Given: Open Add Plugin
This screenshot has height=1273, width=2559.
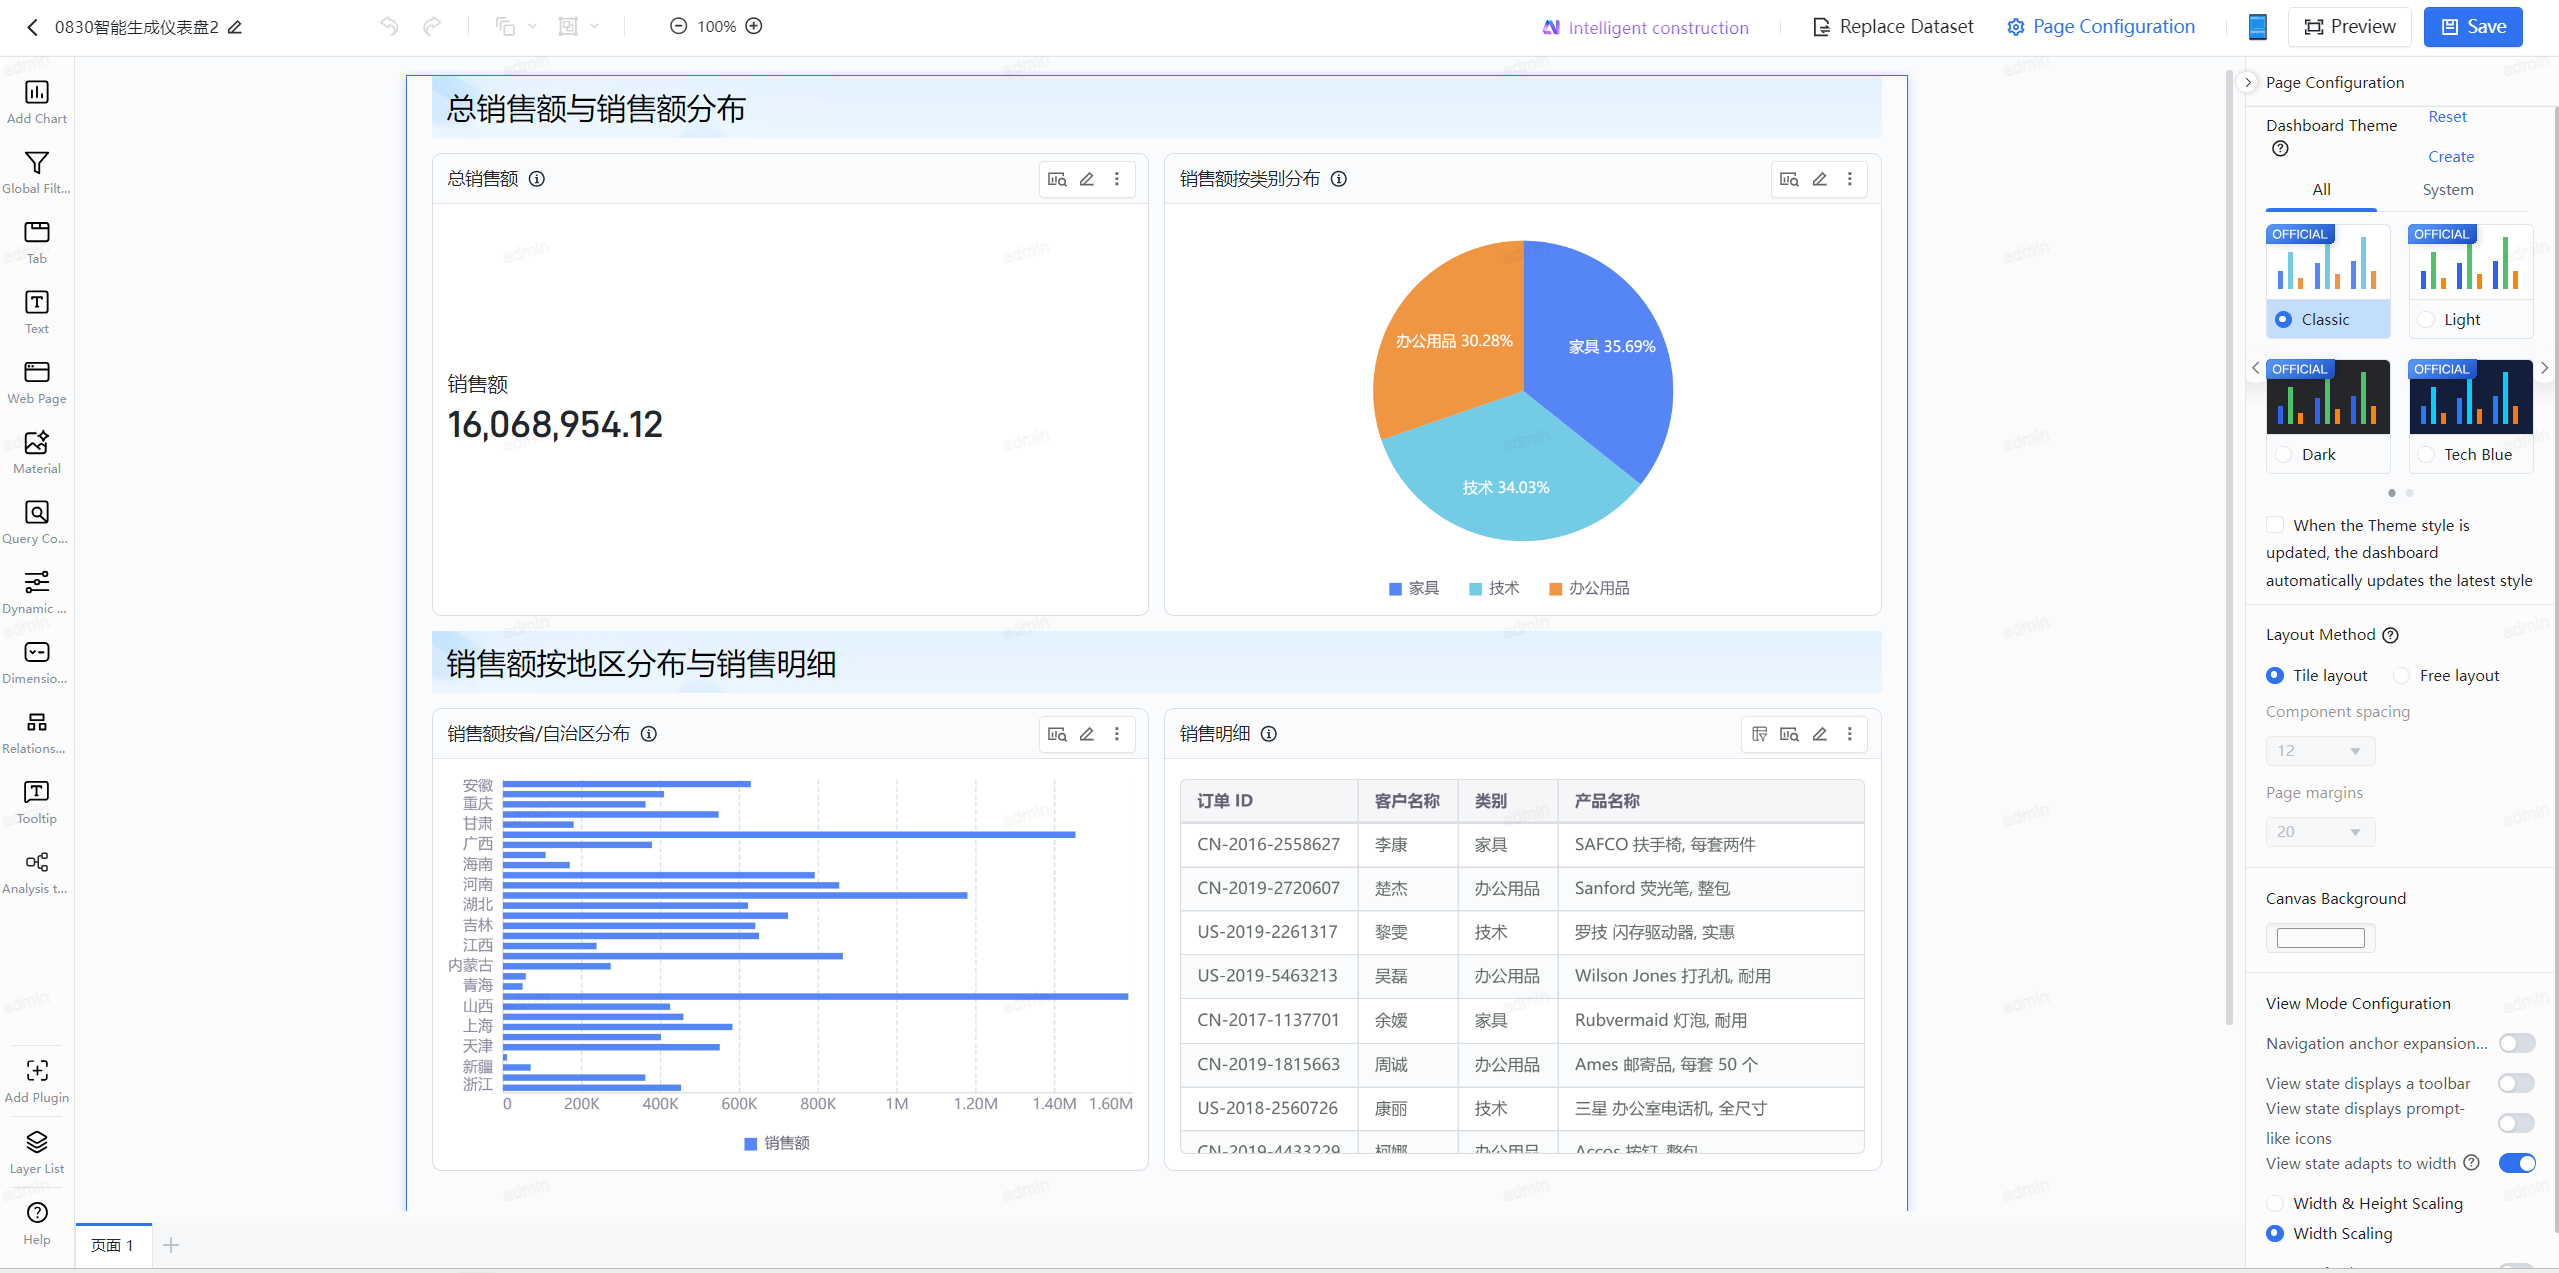Looking at the screenshot, I should click(37, 1082).
